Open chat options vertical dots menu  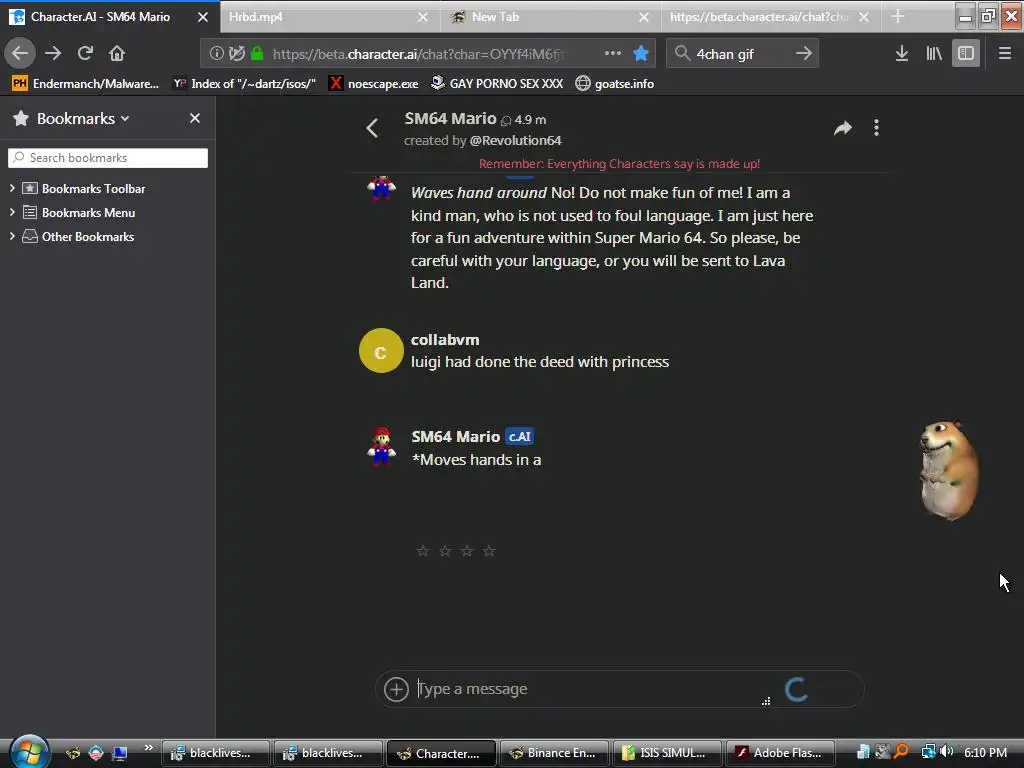[876, 128]
